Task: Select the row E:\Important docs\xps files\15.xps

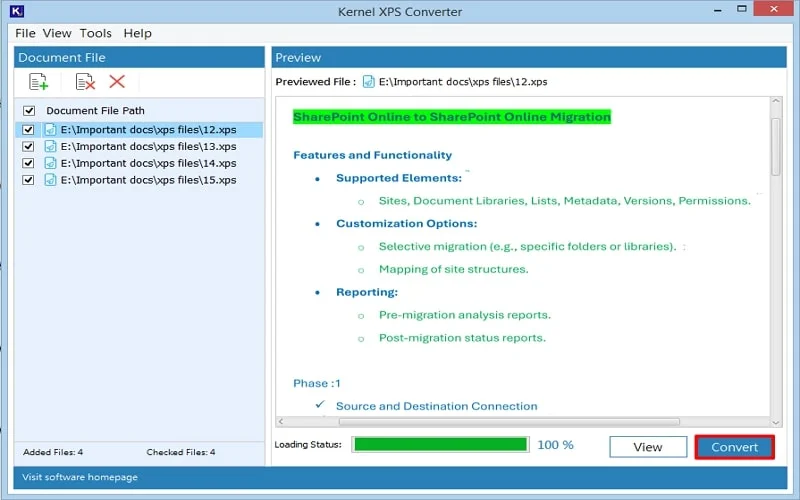Action: [x=139, y=180]
